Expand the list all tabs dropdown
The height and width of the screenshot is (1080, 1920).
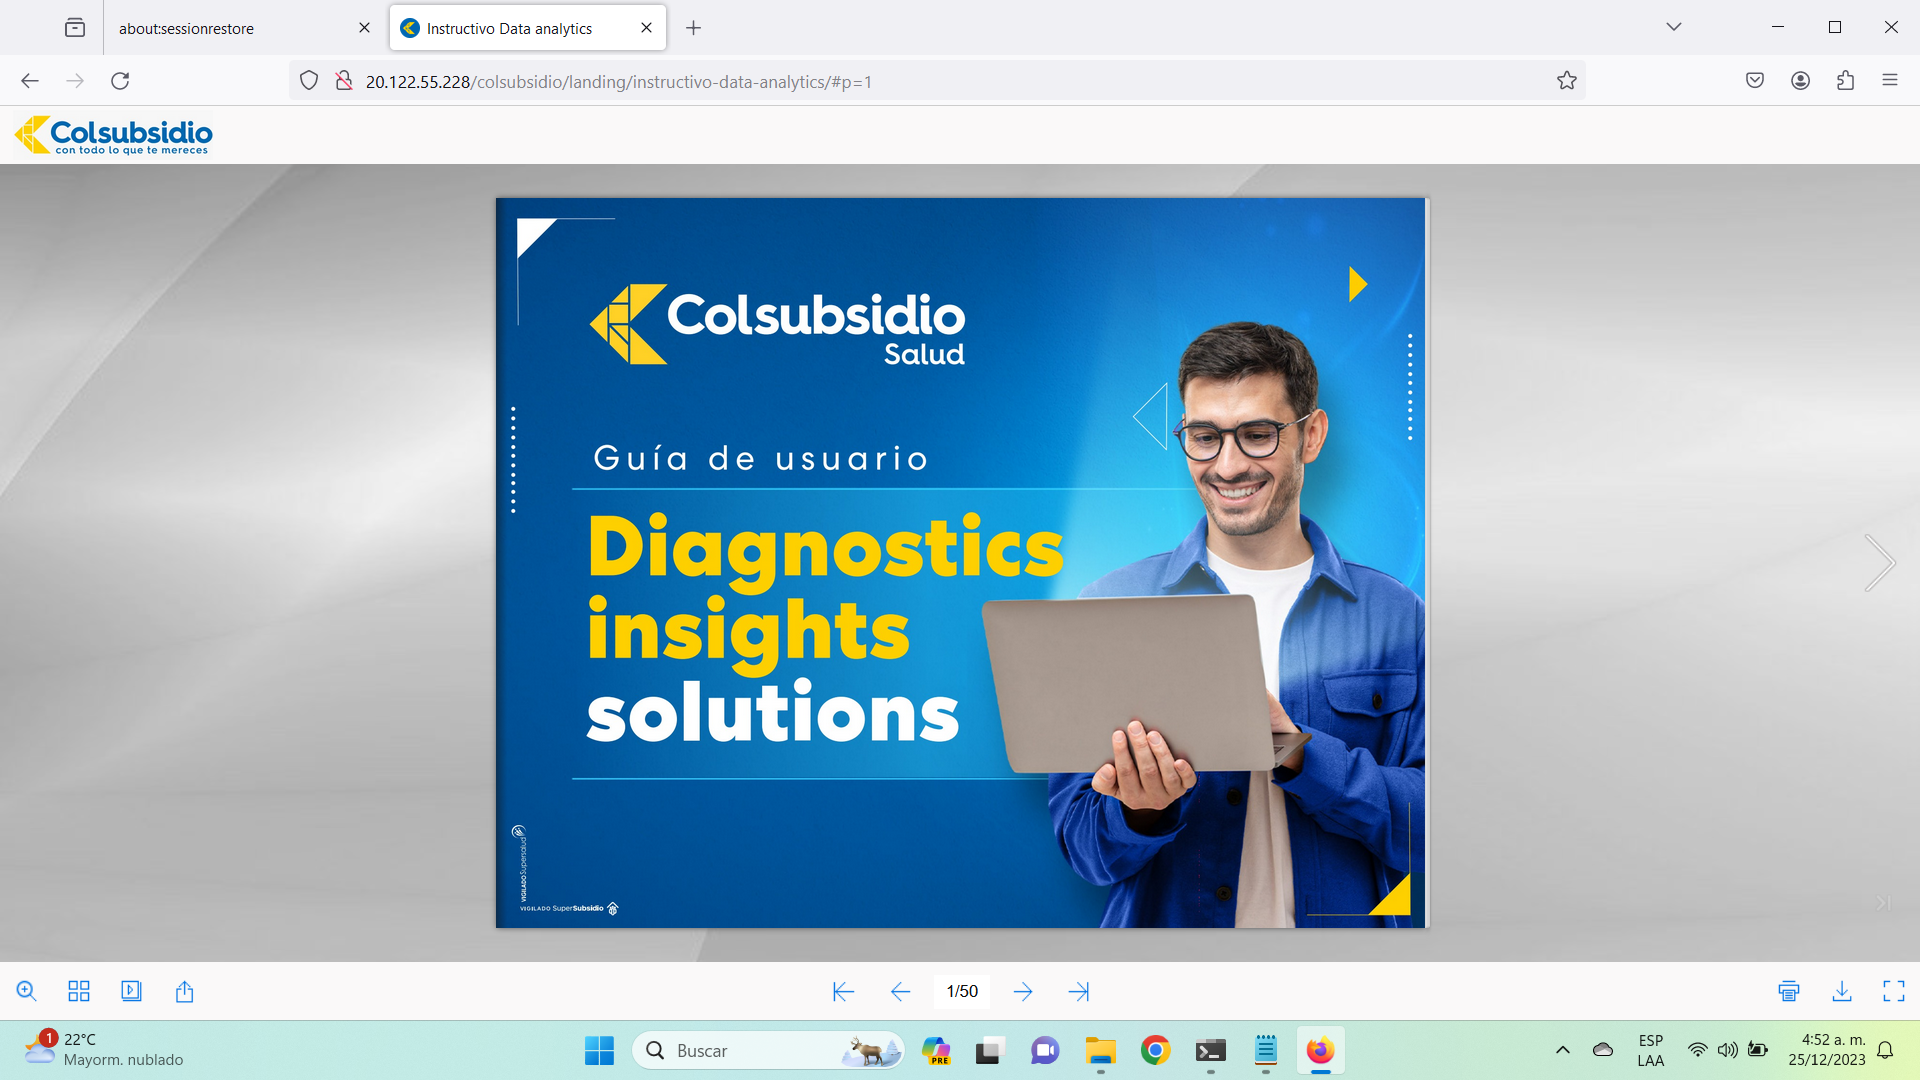pyautogui.click(x=1673, y=27)
